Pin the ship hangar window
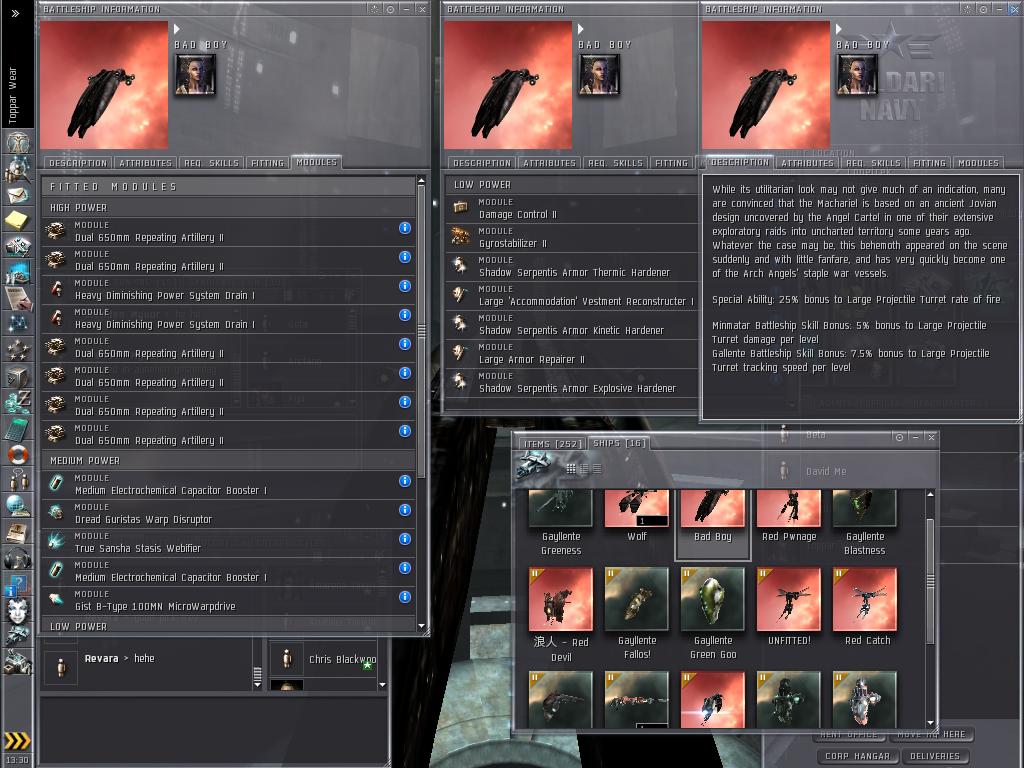Screen dimensions: 1024x768 pos(899,437)
